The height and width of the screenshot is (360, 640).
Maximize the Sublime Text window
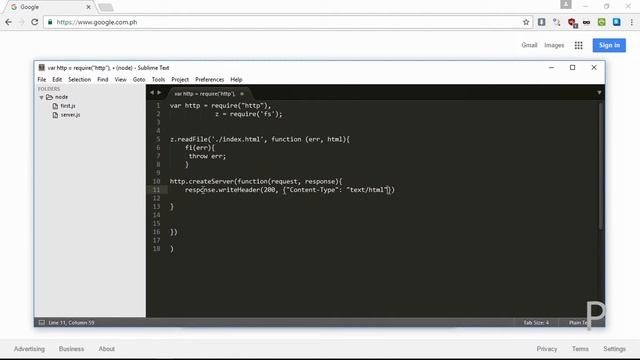point(572,67)
